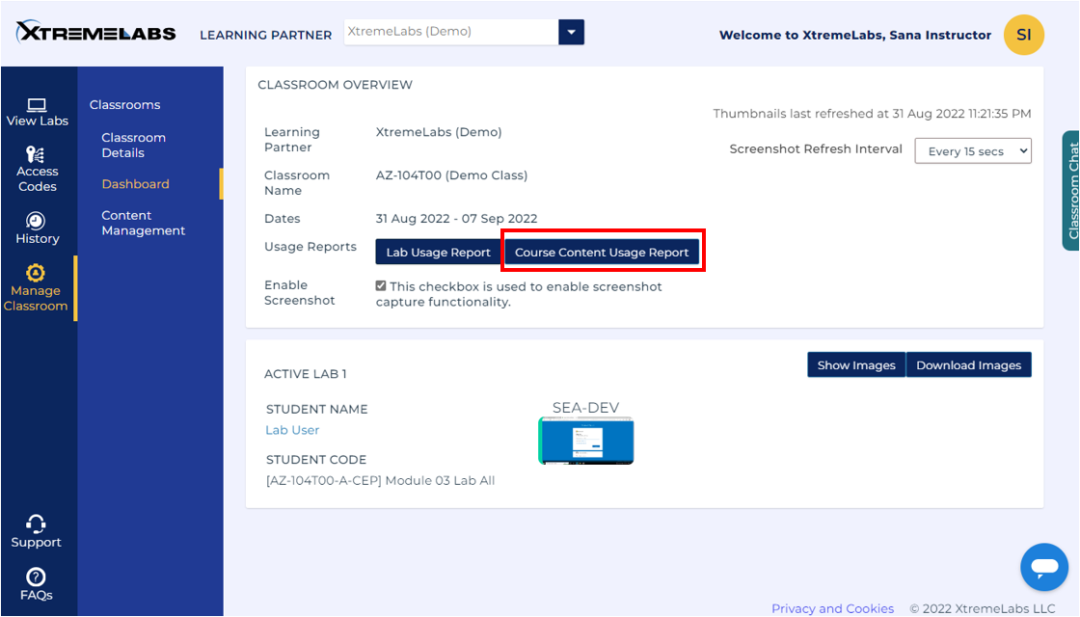Click the SI profile avatar
Screen dimensions: 1080x617
(x=1023, y=34)
